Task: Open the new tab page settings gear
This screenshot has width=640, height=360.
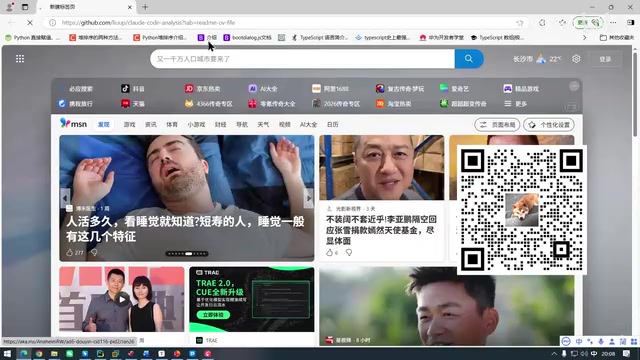Action: click(x=576, y=59)
